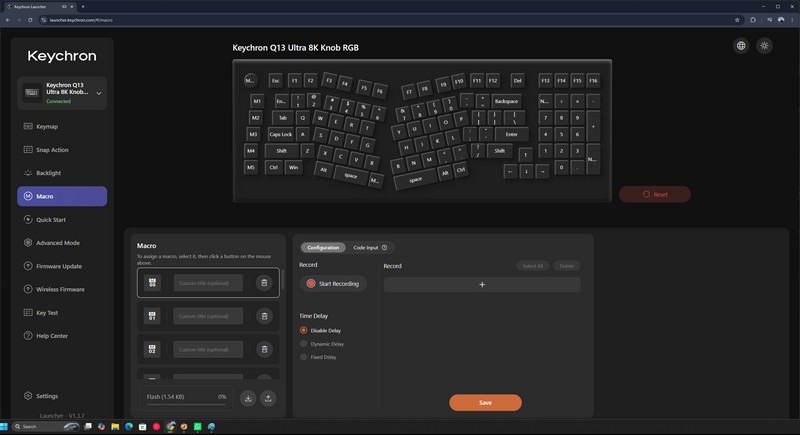Delete macro 01 with trash icon
This screenshot has height=435, width=800.
264,316
